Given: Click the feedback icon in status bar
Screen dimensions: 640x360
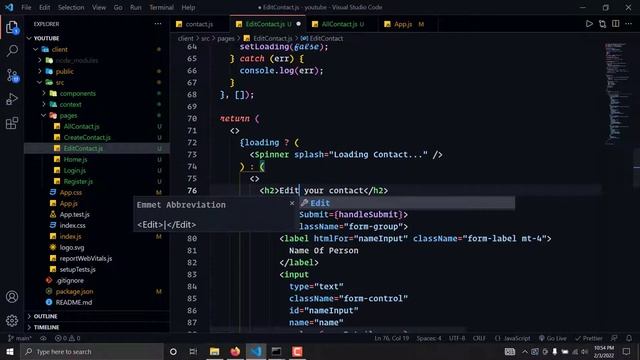Looking at the screenshot, I should click(x=614, y=338).
